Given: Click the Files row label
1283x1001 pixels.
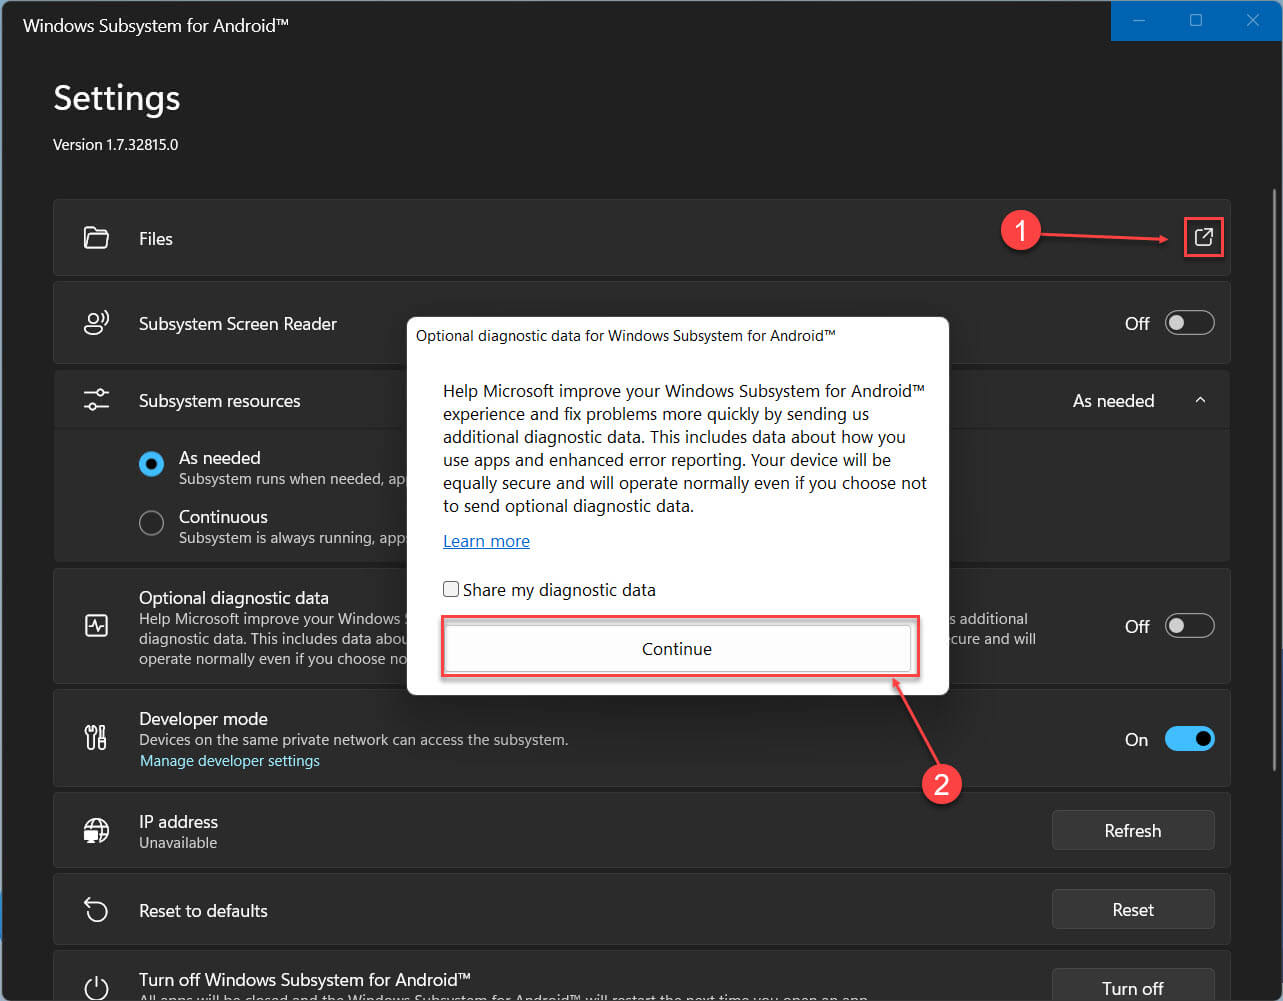Looking at the screenshot, I should coord(156,238).
